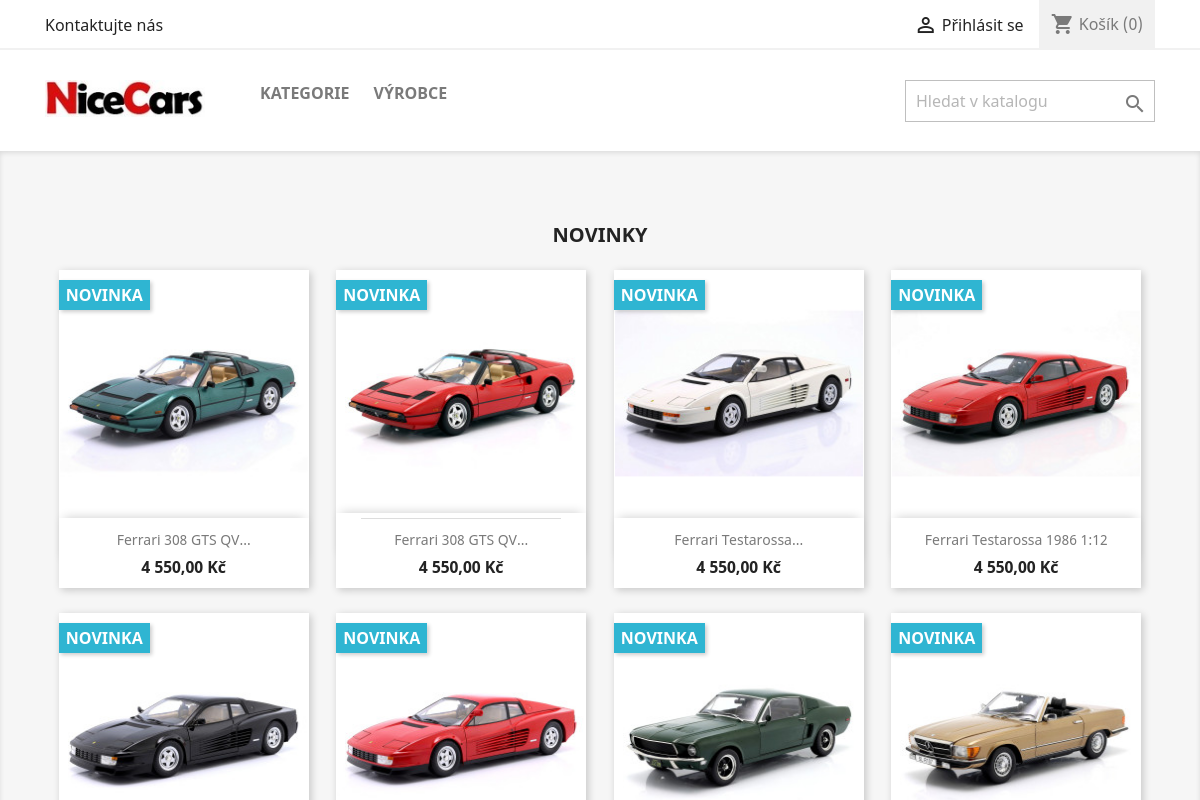Click the Košík (0) cart label
Screen dimensions: 1200x800
(x=1110, y=24)
